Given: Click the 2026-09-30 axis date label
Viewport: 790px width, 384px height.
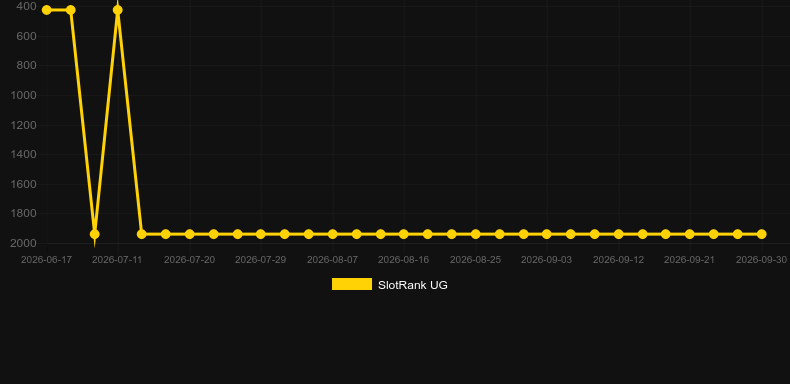Looking at the screenshot, I should (x=761, y=260).
